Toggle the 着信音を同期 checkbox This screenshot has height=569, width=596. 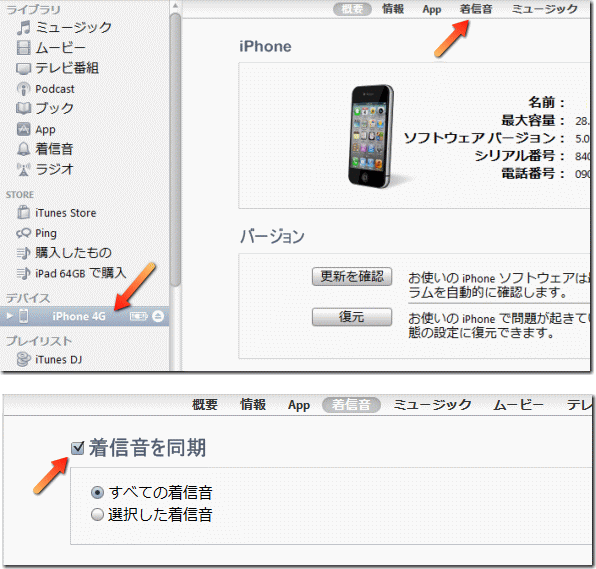[78, 448]
